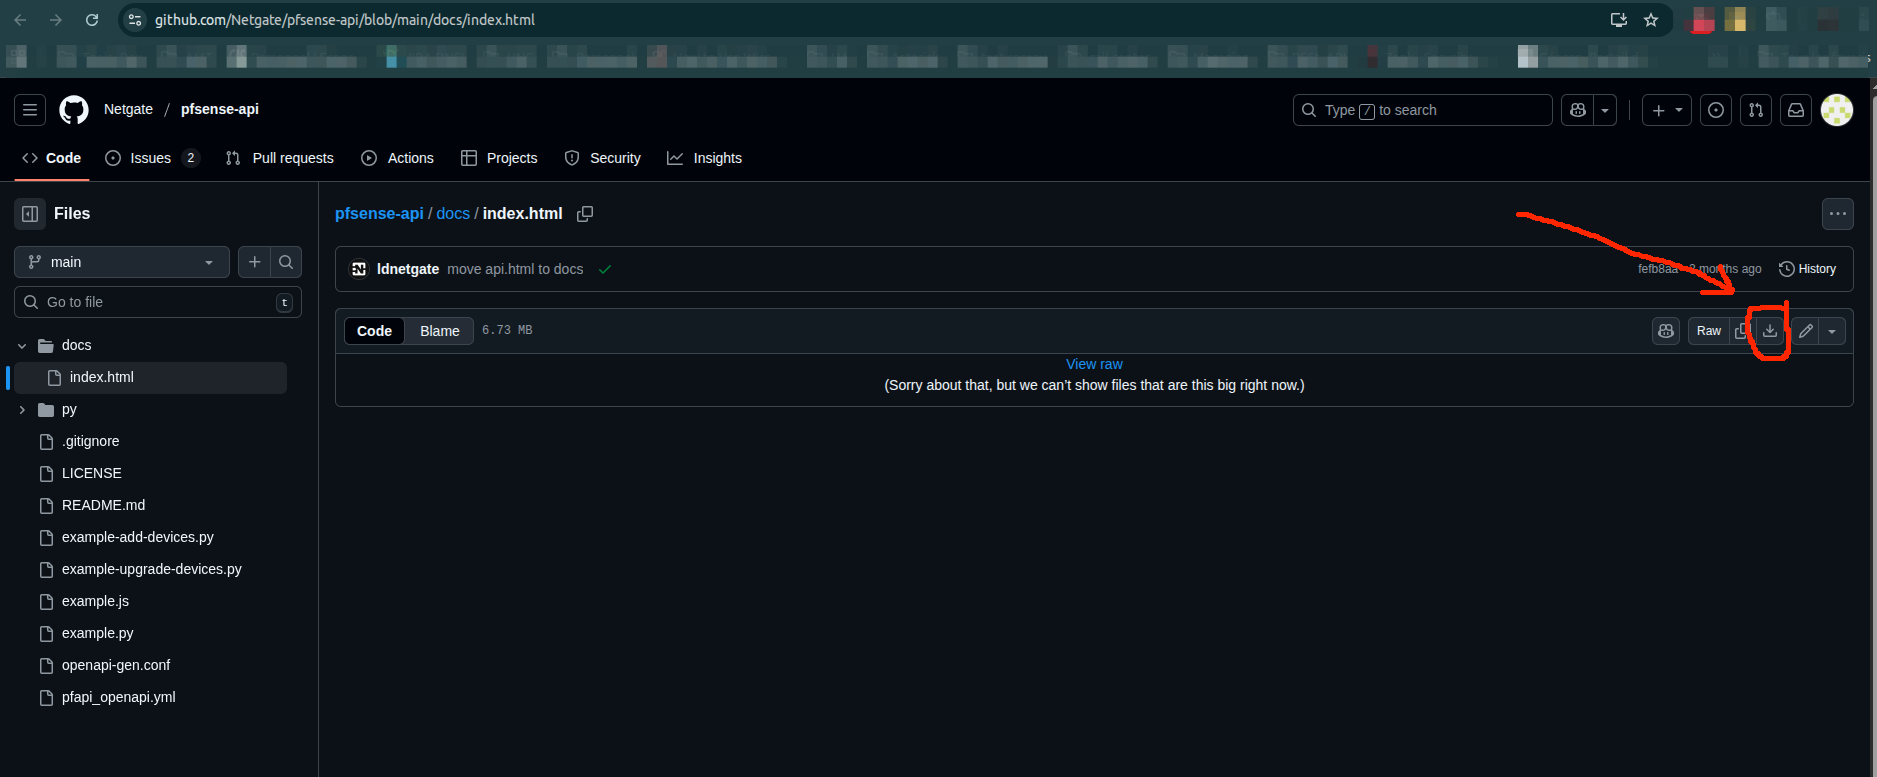
Task: Add a new file with the plus button
Action: tap(255, 262)
